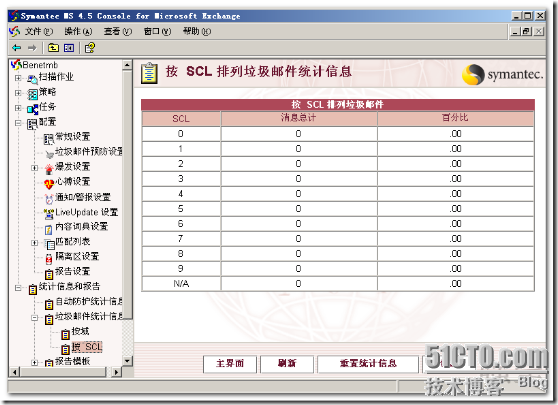Click tree pane scroll down arrow
The image size is (558, 405).
tap(127, 361)
